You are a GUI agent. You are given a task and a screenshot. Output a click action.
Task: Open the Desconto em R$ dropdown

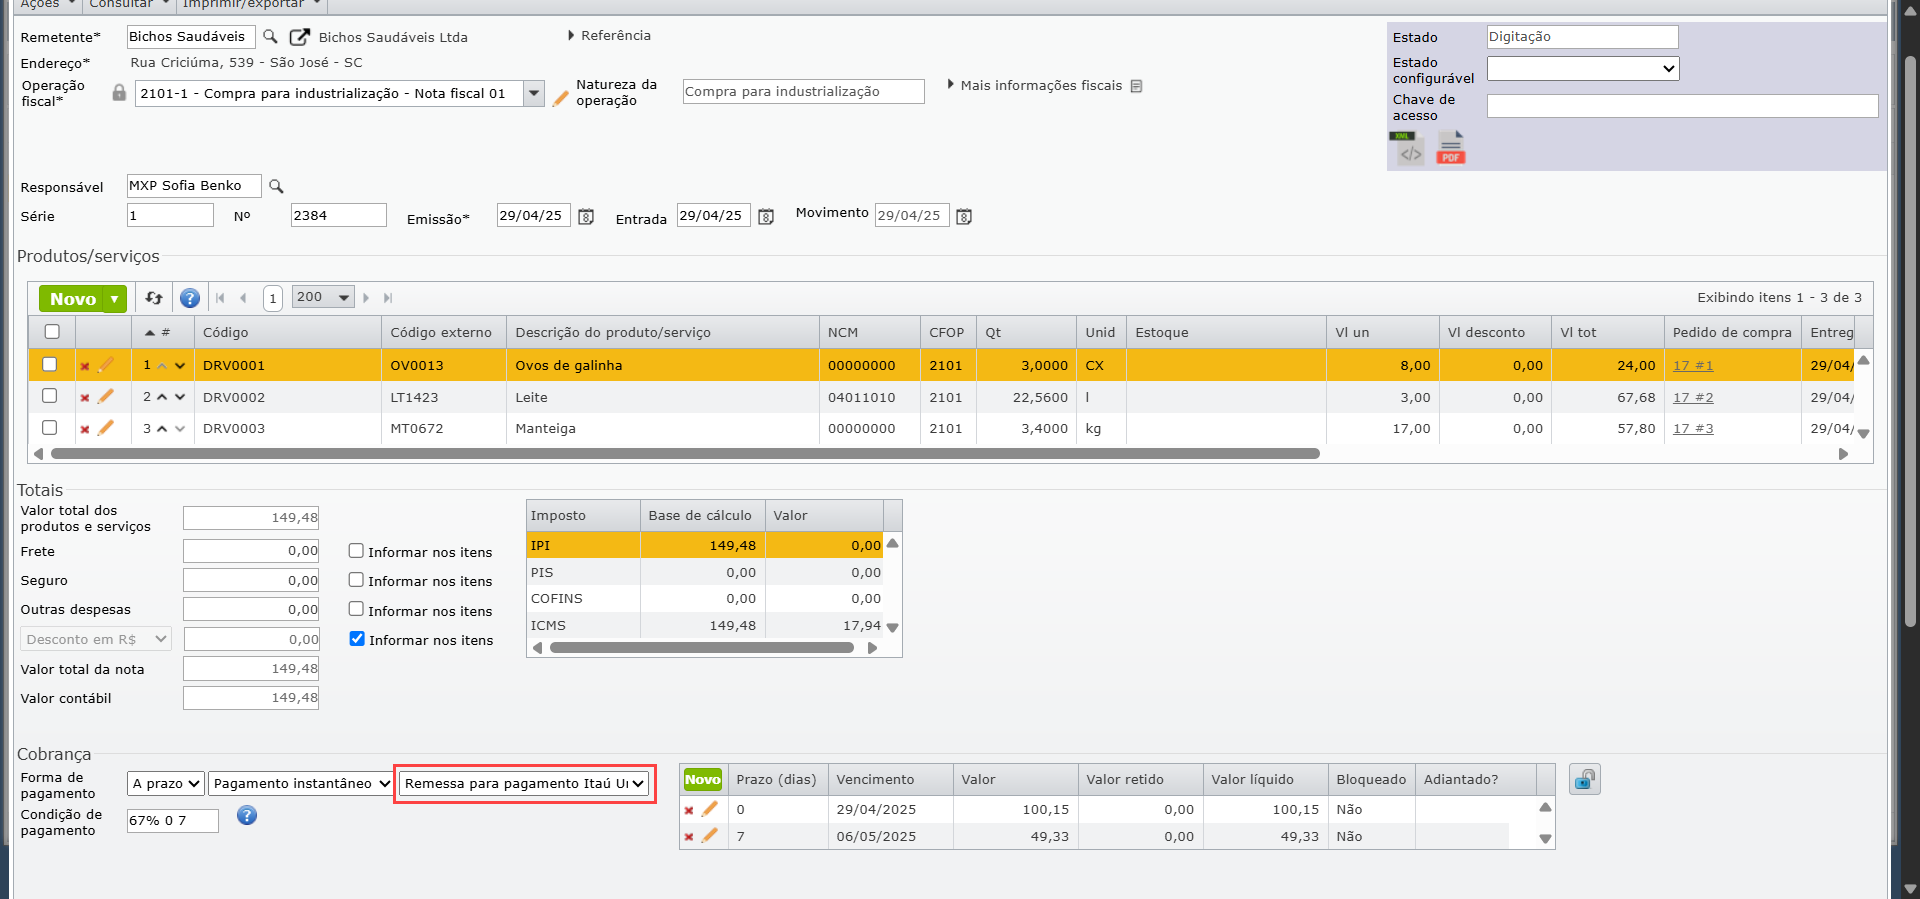click(96, 639)
